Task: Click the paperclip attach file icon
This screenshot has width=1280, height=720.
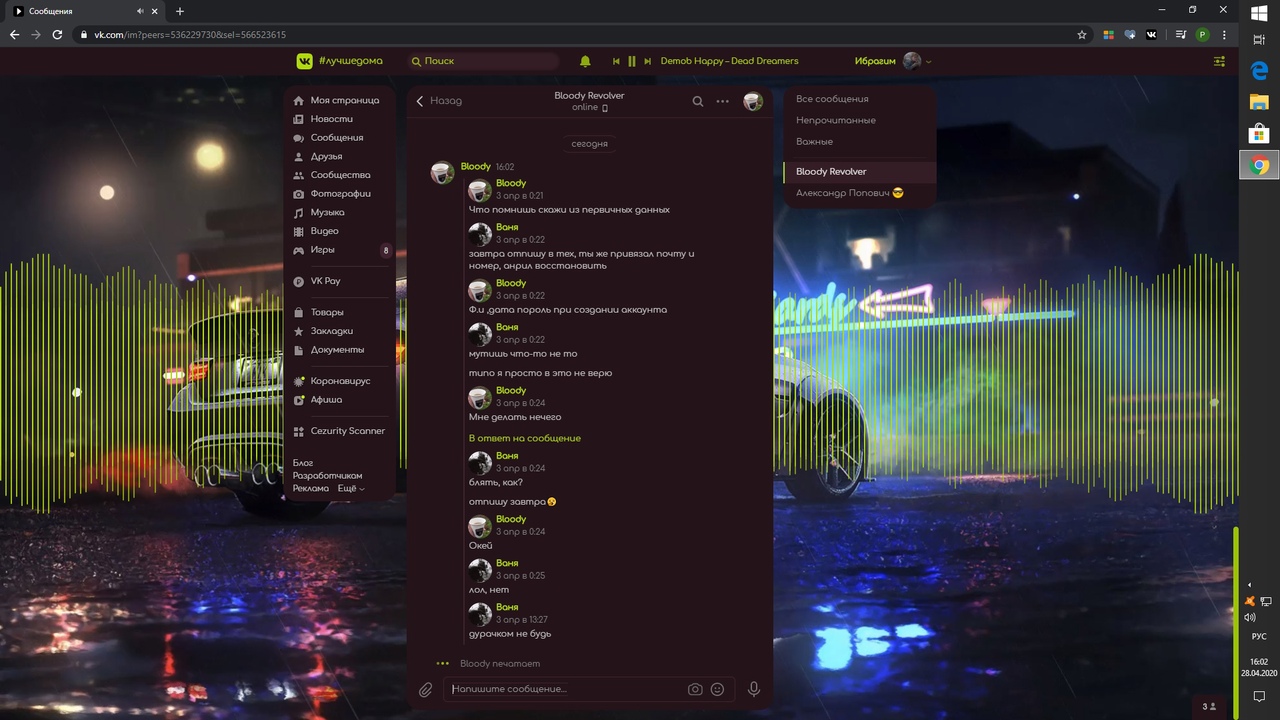Action: 425,689
